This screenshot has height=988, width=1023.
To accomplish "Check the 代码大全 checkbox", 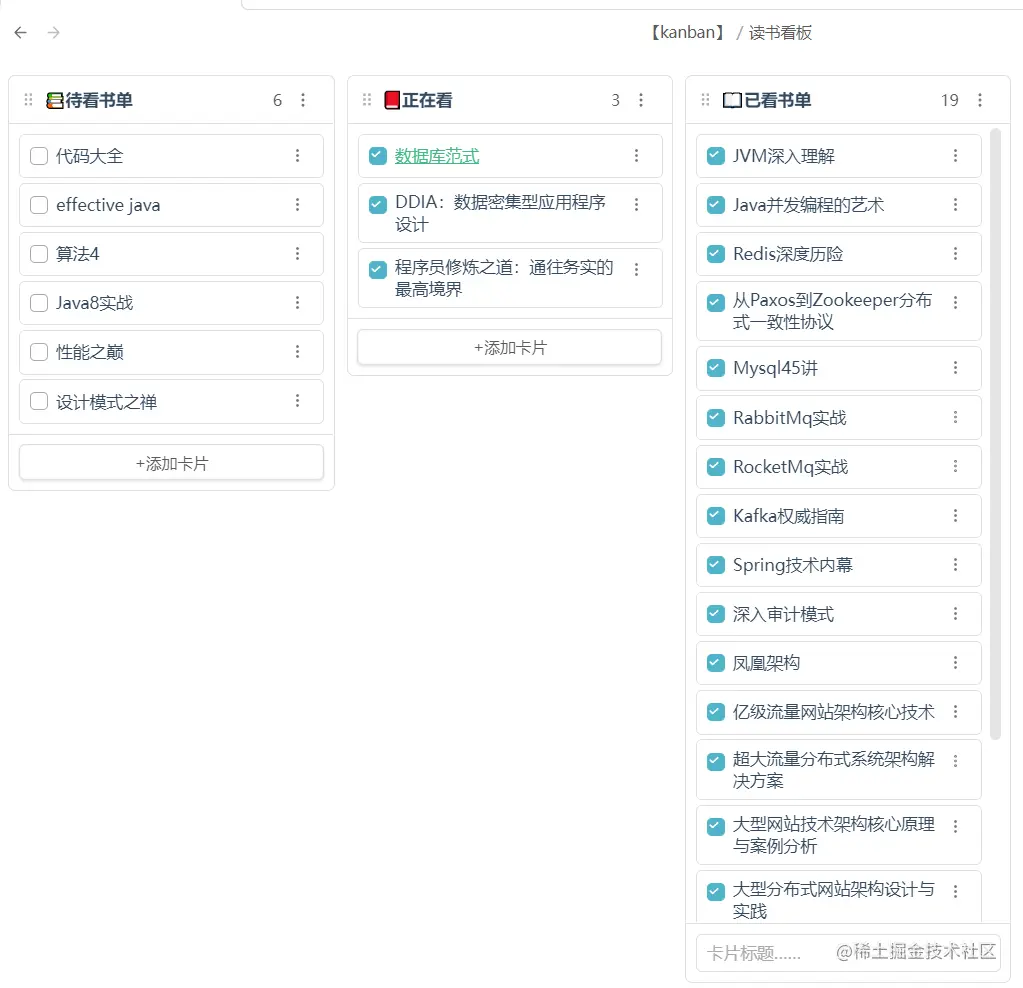I will click(x=39, y=156).
